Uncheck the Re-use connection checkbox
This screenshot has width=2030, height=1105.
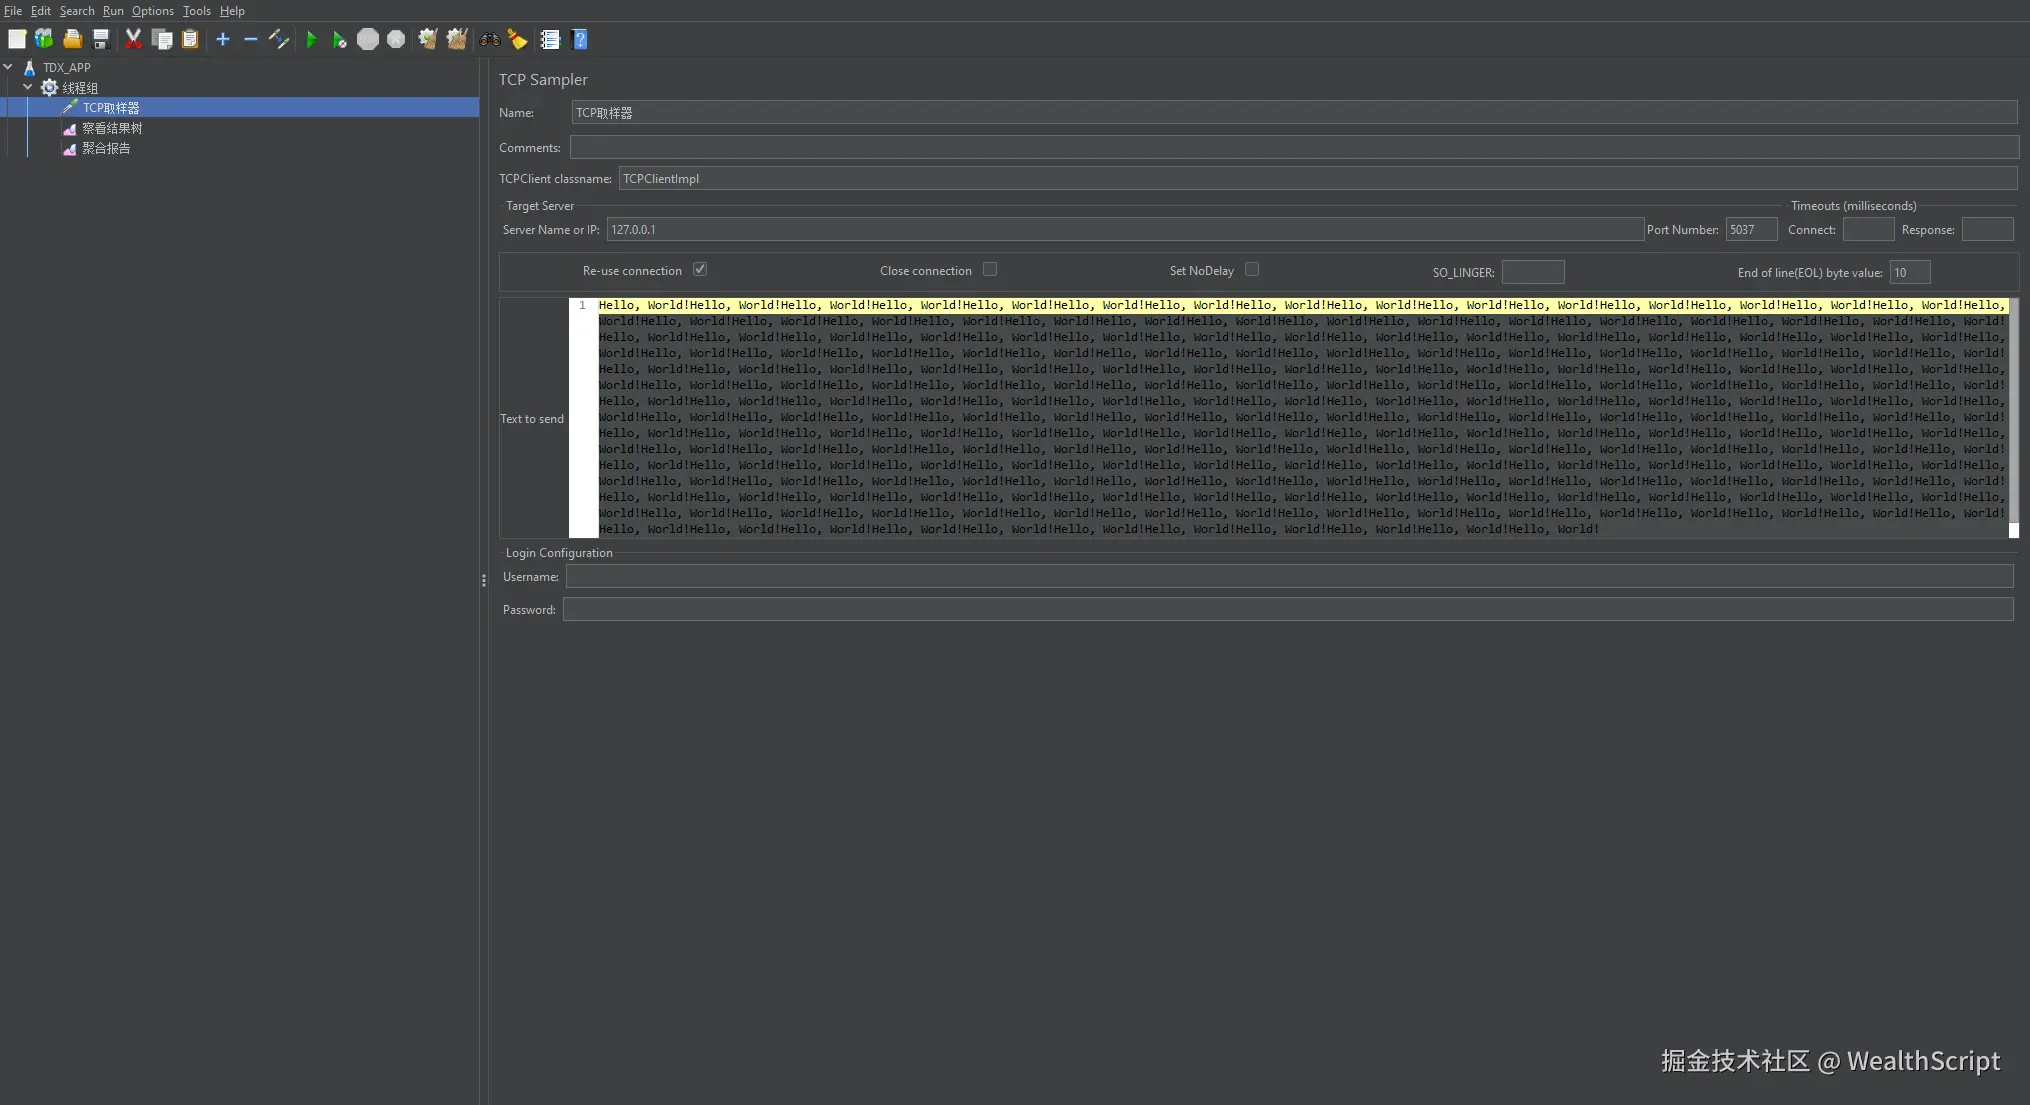[700, 270]
